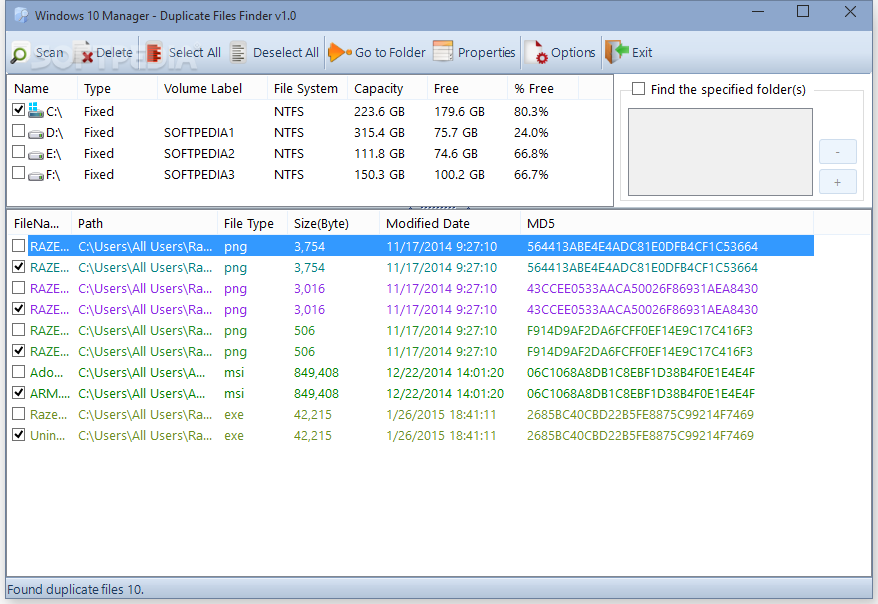Viewport: 878px width, 604px height.
Task: Sort results by MD5 column header
Action: coord(667,223)
